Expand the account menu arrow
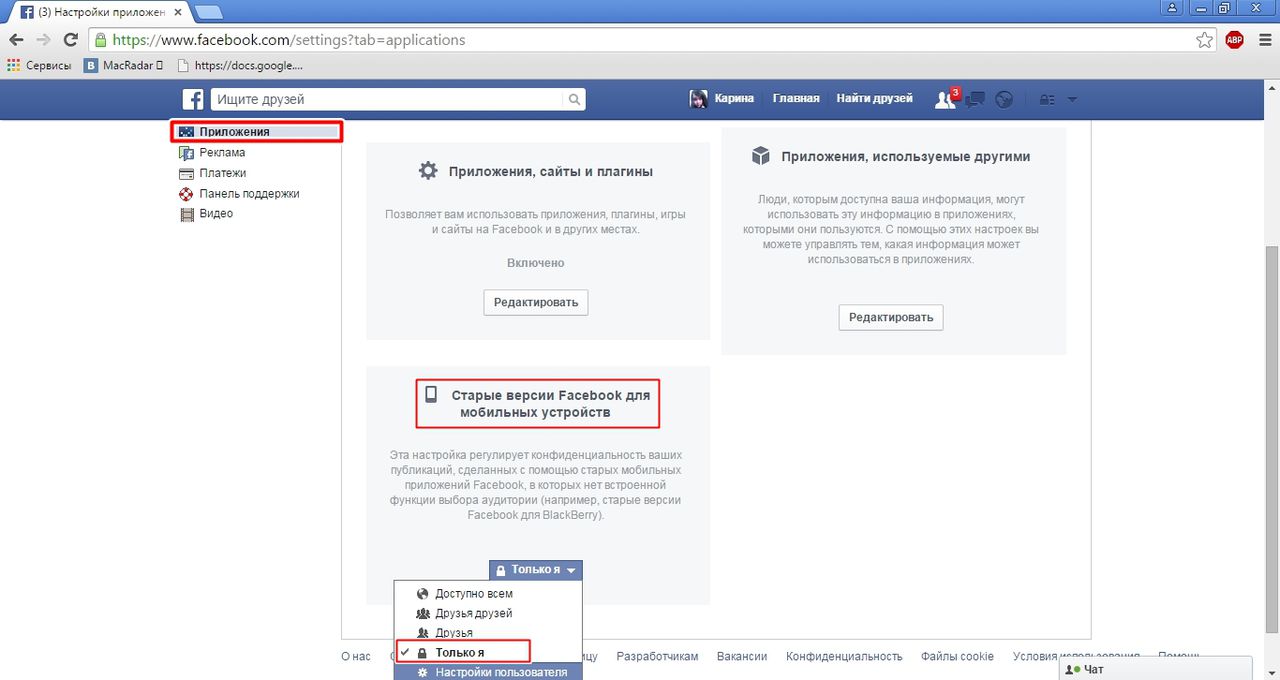Image resolution: width=1280 pixels, height=680 pixels. (1072, 99)
